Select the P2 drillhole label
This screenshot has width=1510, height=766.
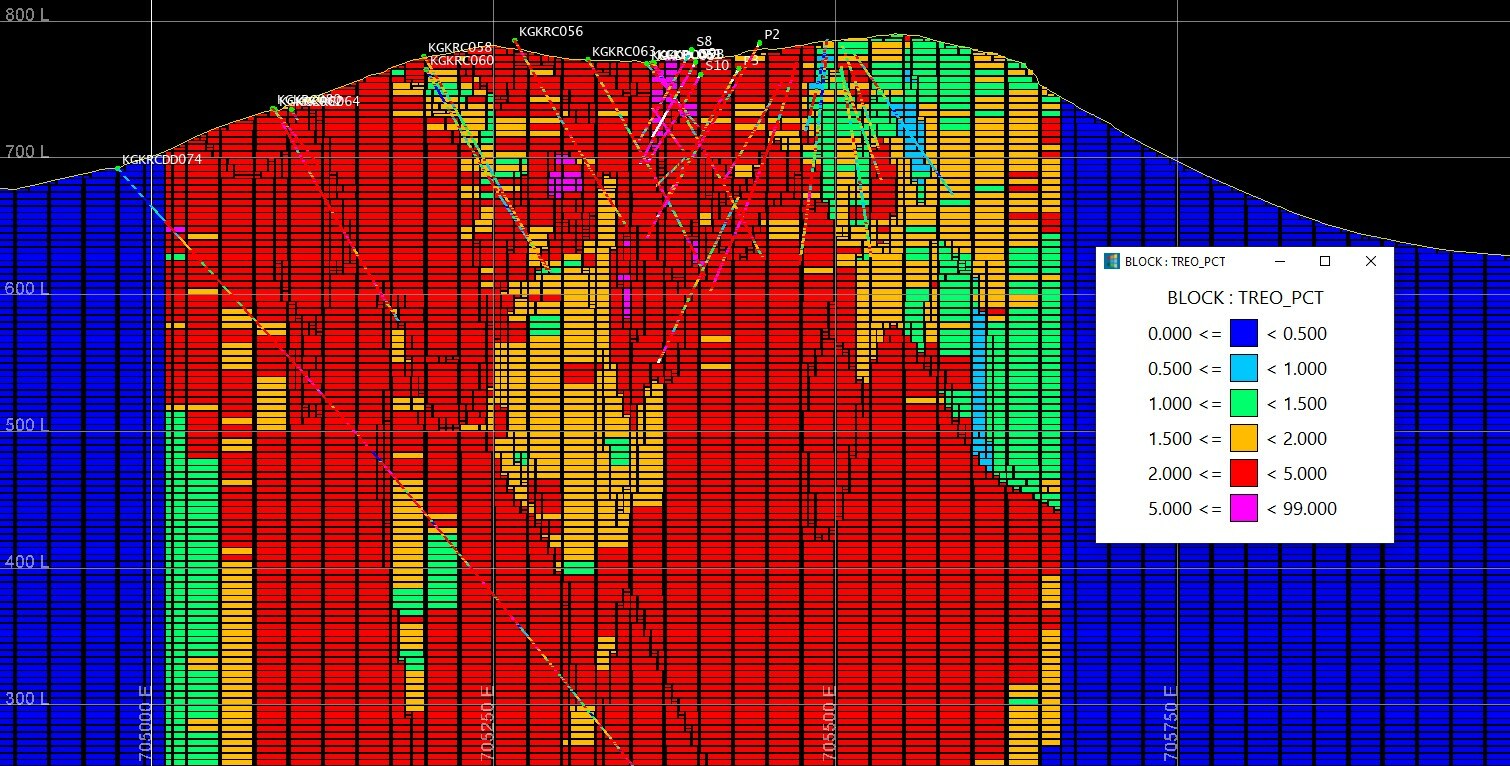coord(771,34)
